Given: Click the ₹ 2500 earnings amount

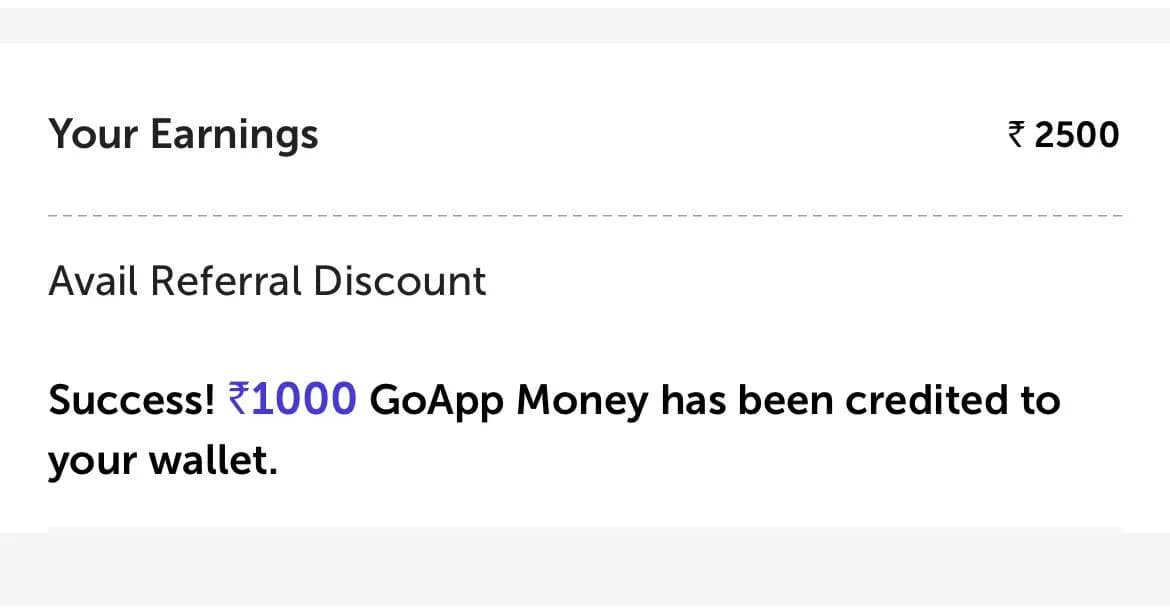Looking at the screenshot, I should pos(1064,135).
